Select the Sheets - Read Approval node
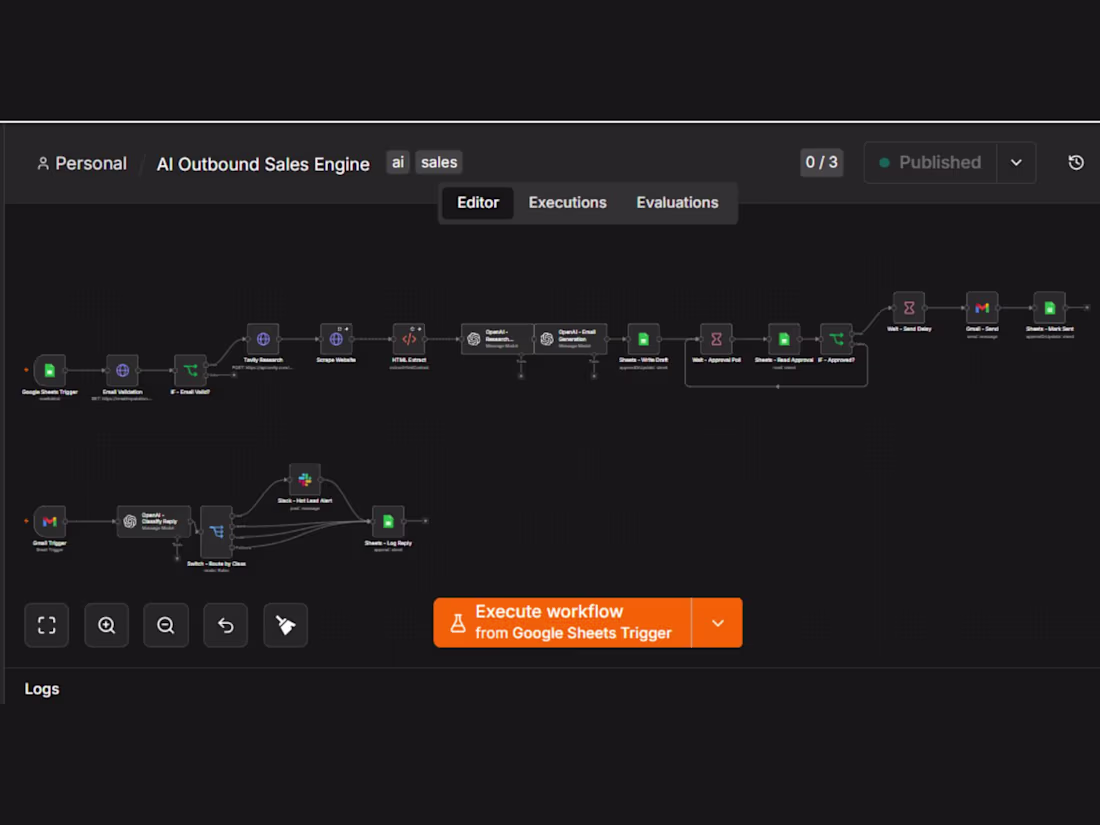 [784, 339]
